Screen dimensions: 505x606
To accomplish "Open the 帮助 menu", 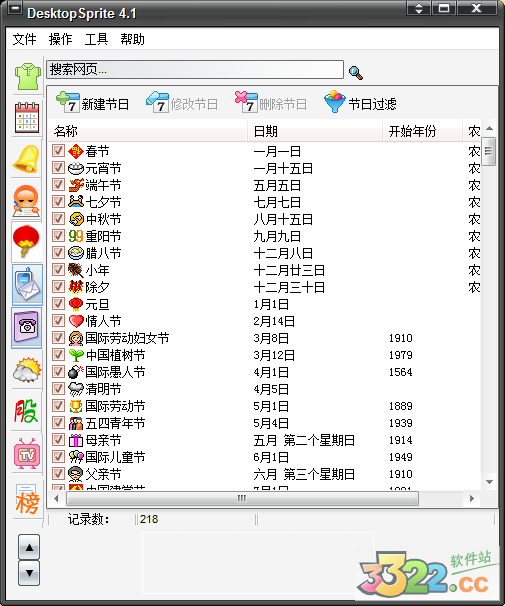I will [132, 39].
